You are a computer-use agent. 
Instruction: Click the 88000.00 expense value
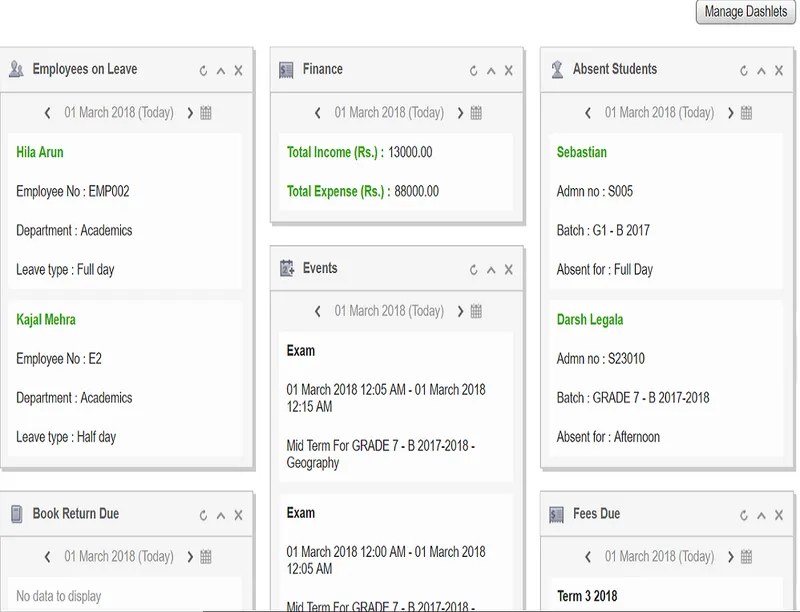[x=416, y=191]
